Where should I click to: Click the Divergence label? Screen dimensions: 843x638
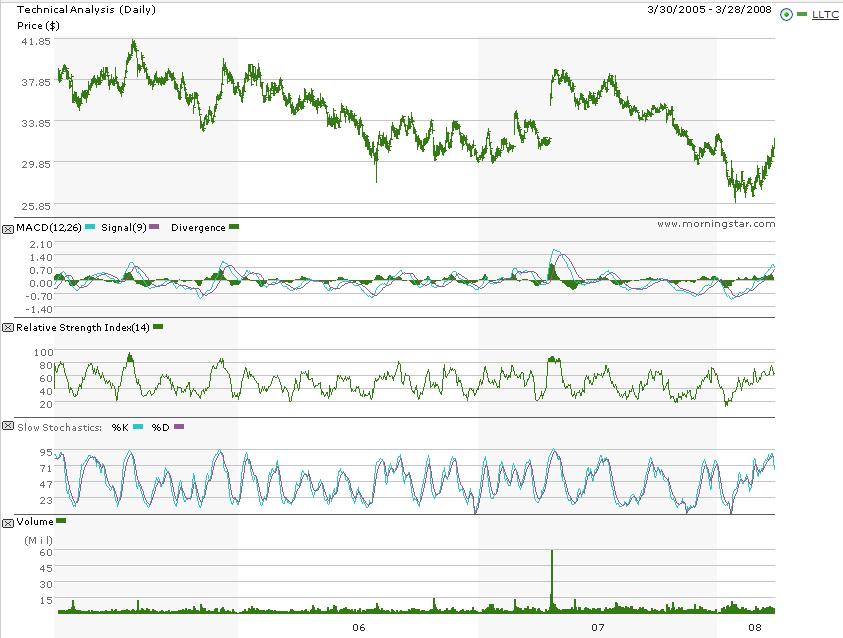[198, 228]
